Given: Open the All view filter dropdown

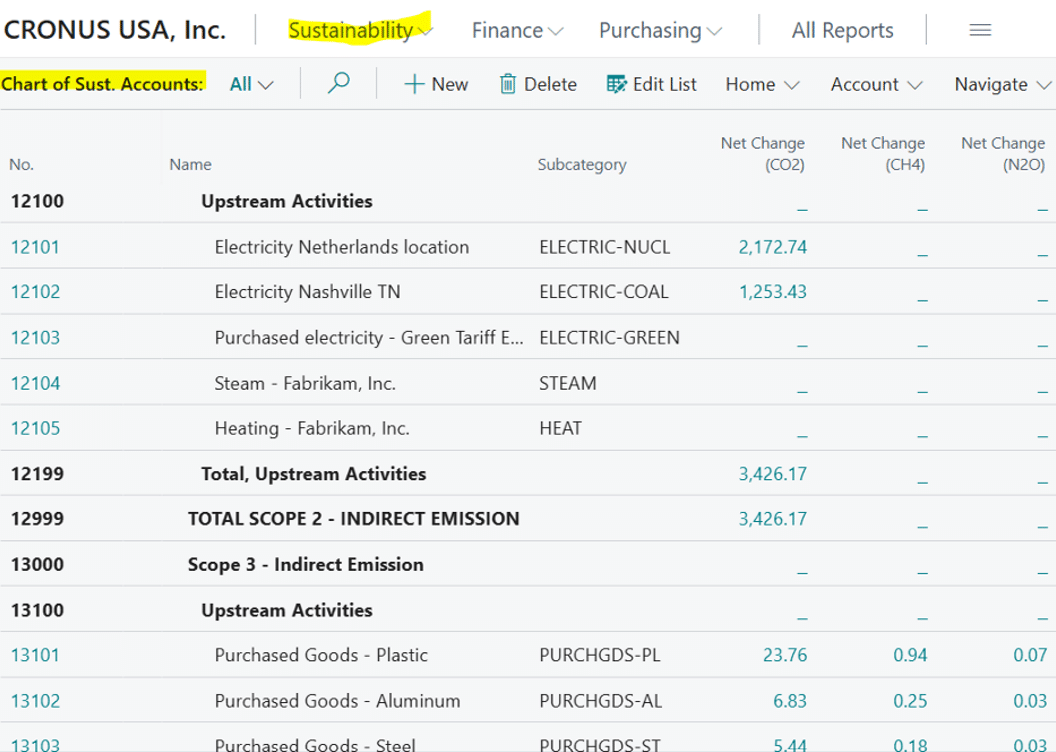Looking at the screenshot, I should coord(251,85).
